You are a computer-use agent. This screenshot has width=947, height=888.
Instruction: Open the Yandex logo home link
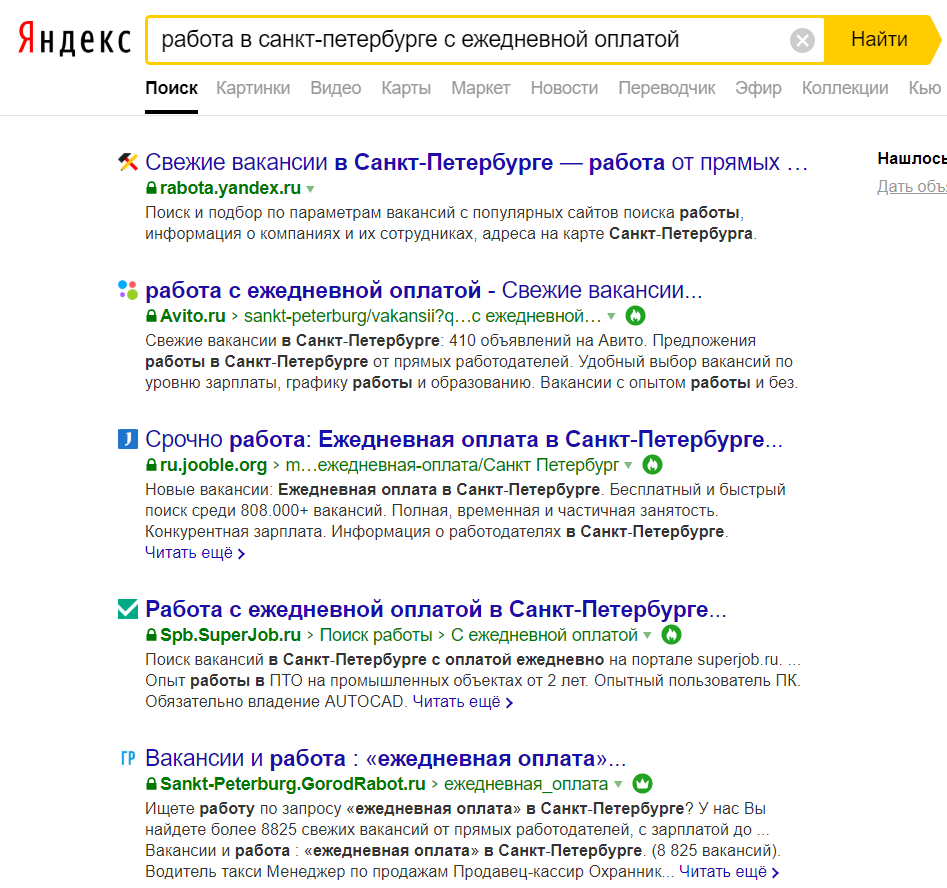click(x=74, y=39)
